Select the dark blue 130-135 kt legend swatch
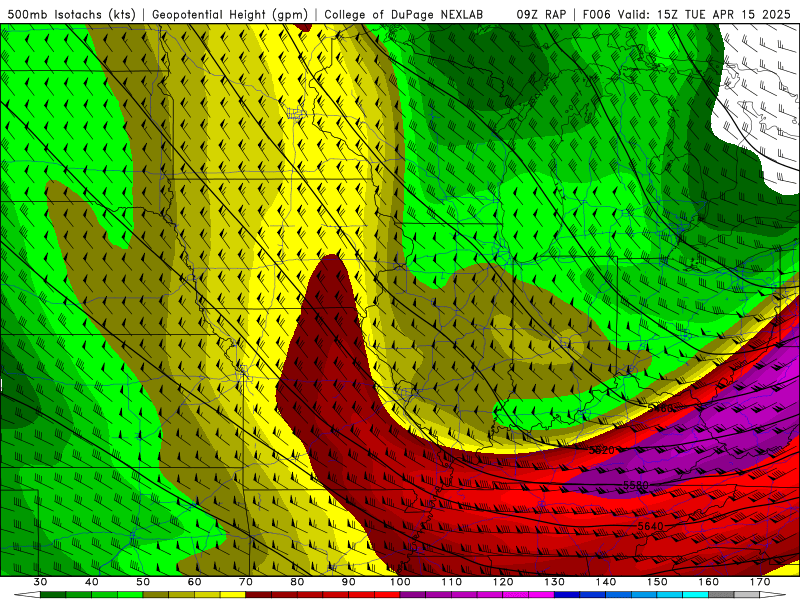This screenshot has height=600, width=800. [x=567, y=595]
